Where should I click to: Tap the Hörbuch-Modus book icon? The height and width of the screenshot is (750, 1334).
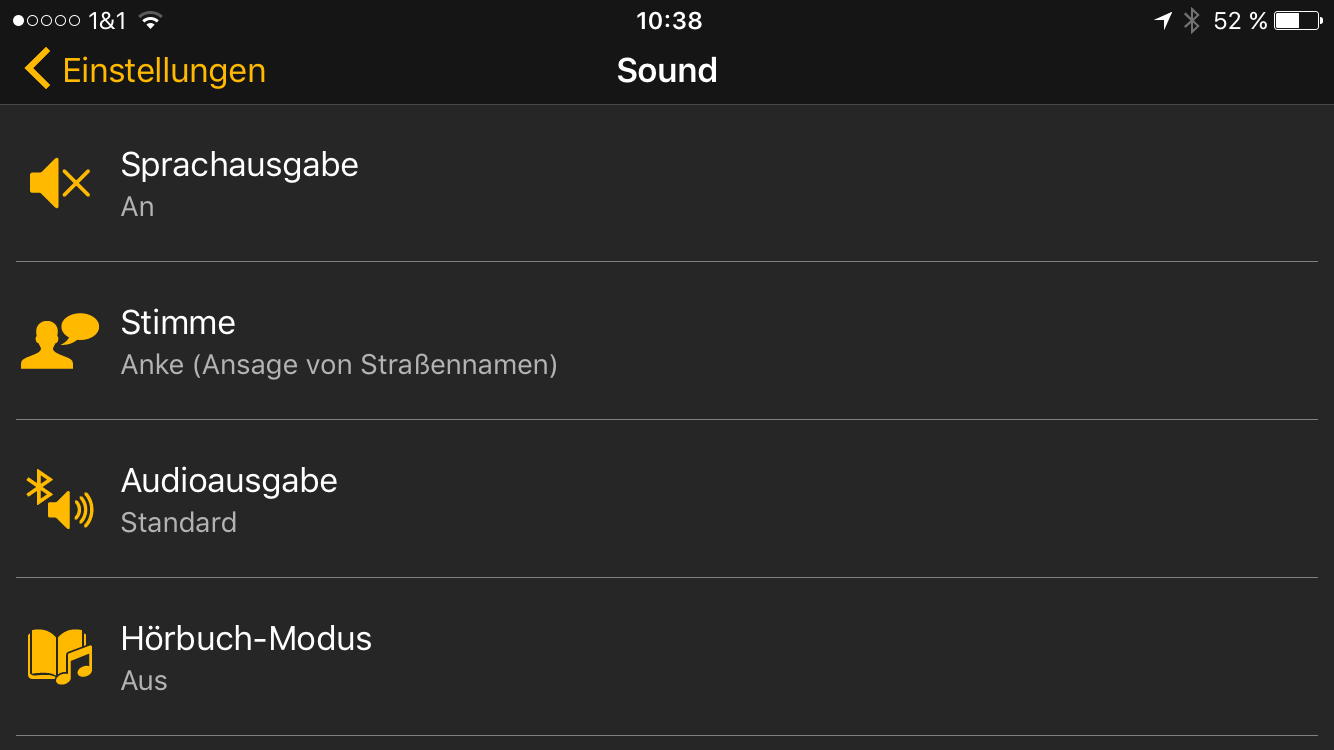(x=60, y=656)
